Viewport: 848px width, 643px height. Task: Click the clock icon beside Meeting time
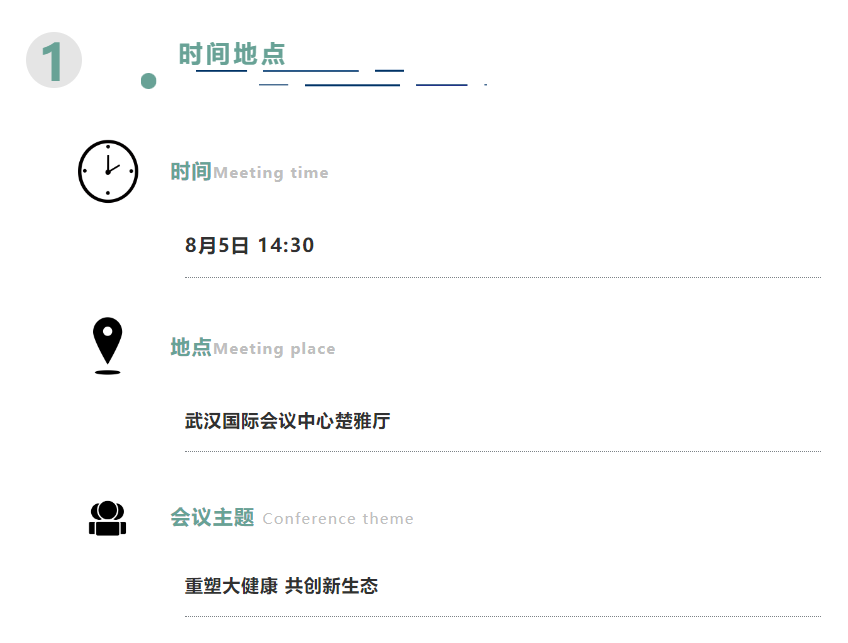pos(108,171)
